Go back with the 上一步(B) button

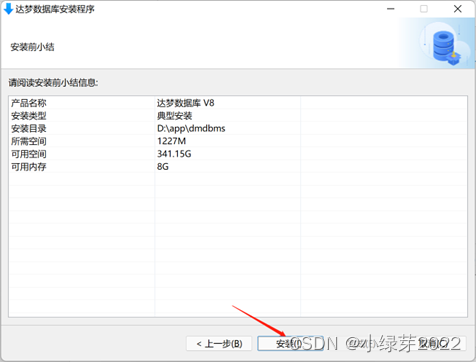(219, 343)
